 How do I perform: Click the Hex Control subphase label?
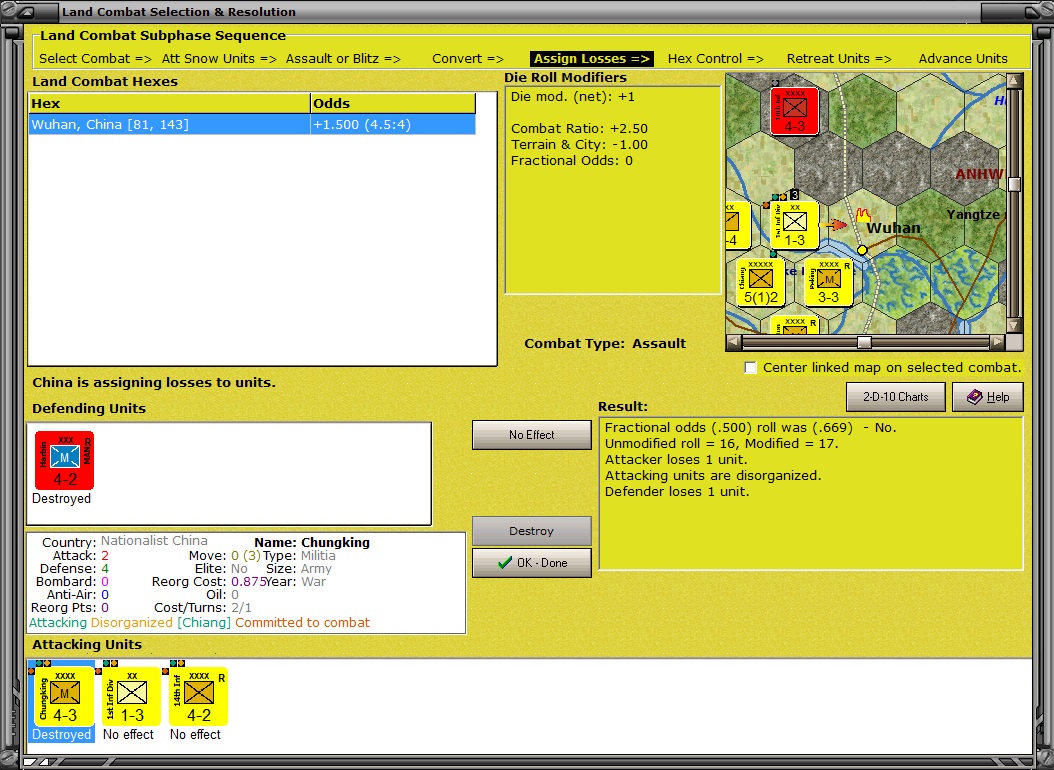715,58
